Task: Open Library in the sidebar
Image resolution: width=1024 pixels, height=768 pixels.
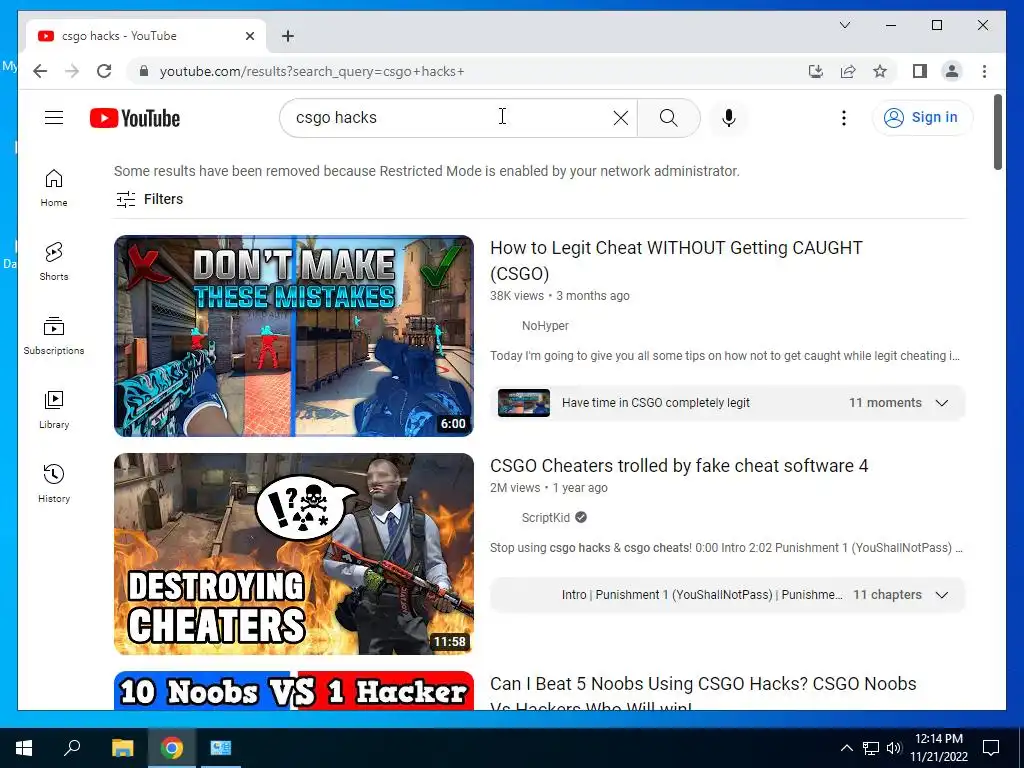Action: point(54,409)
